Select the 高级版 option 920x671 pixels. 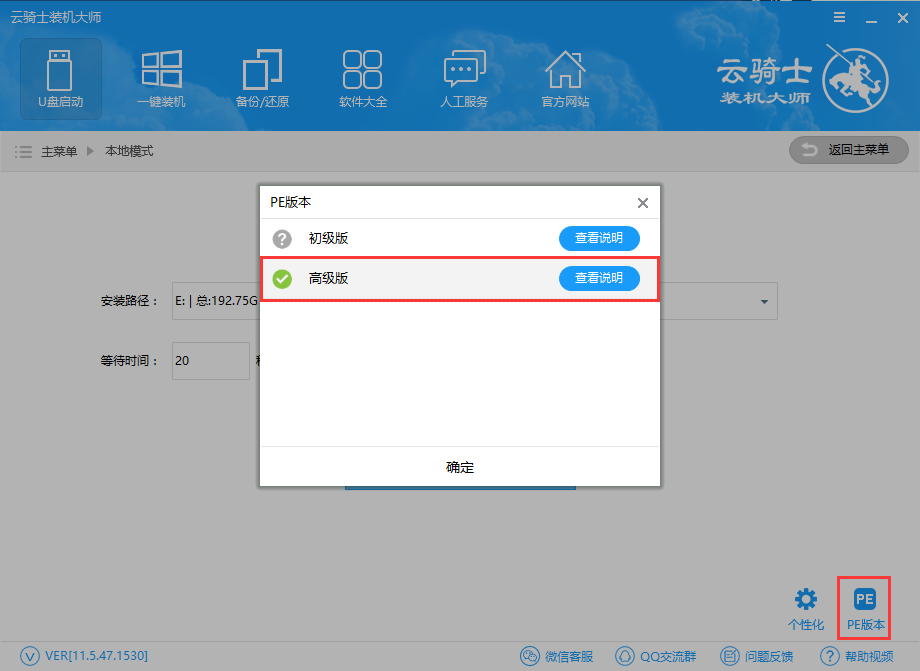[460, 279]
